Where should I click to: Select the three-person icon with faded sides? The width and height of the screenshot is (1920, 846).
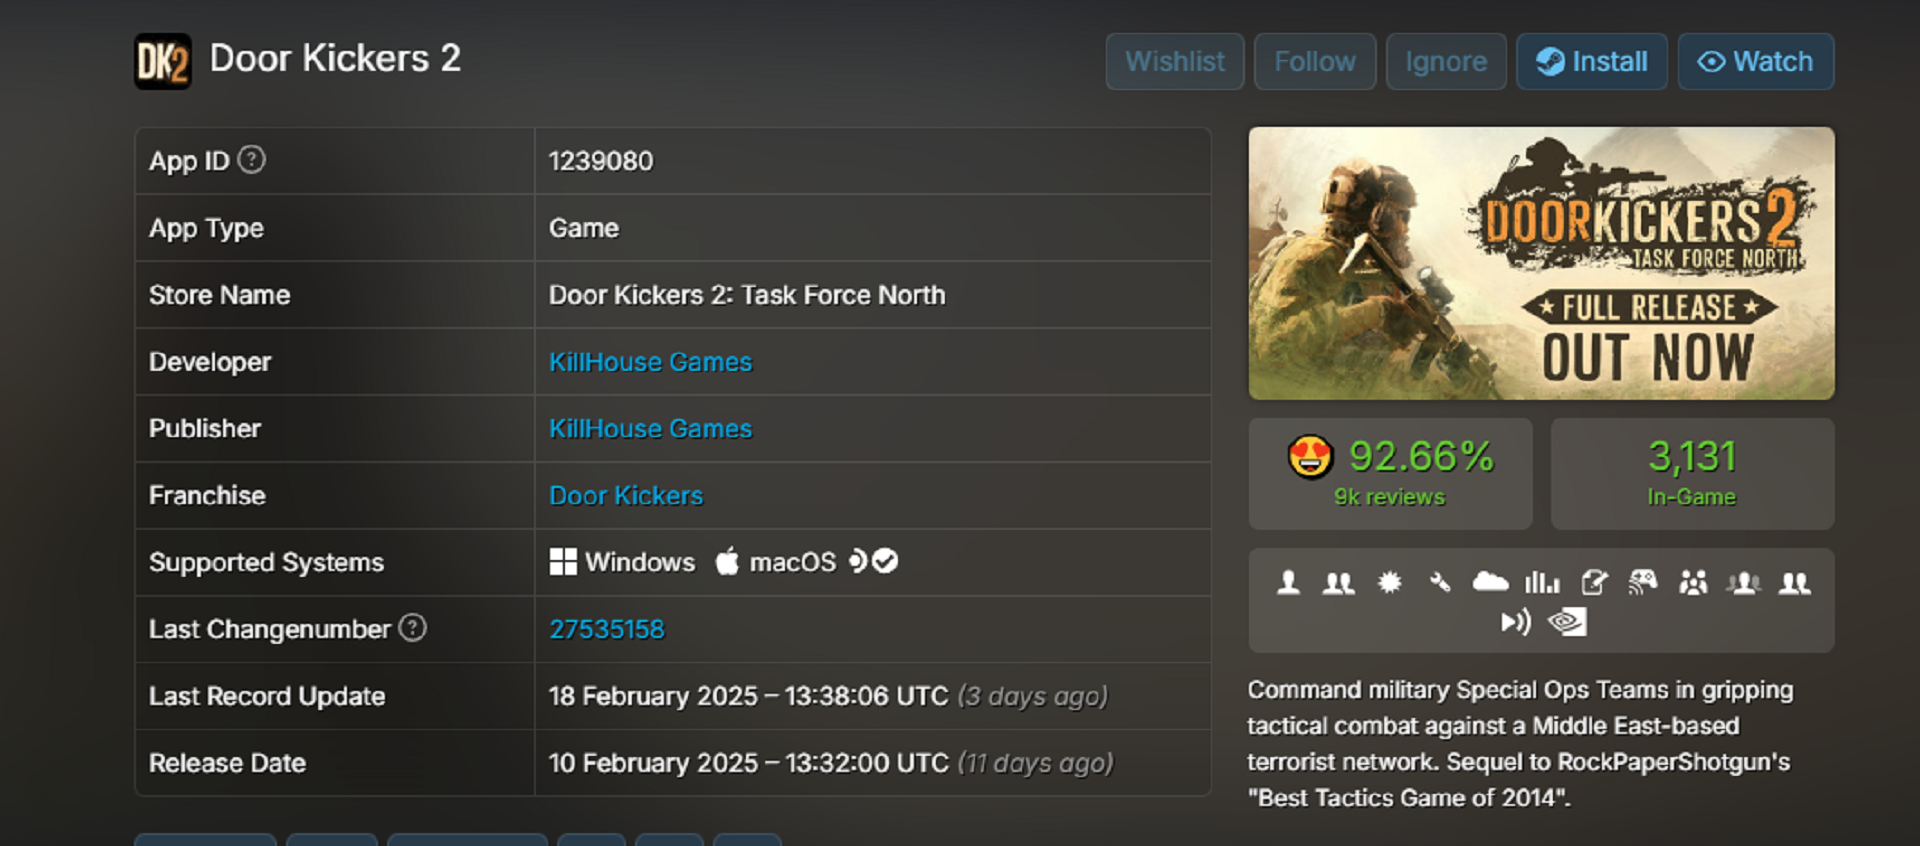(1744, 583)
